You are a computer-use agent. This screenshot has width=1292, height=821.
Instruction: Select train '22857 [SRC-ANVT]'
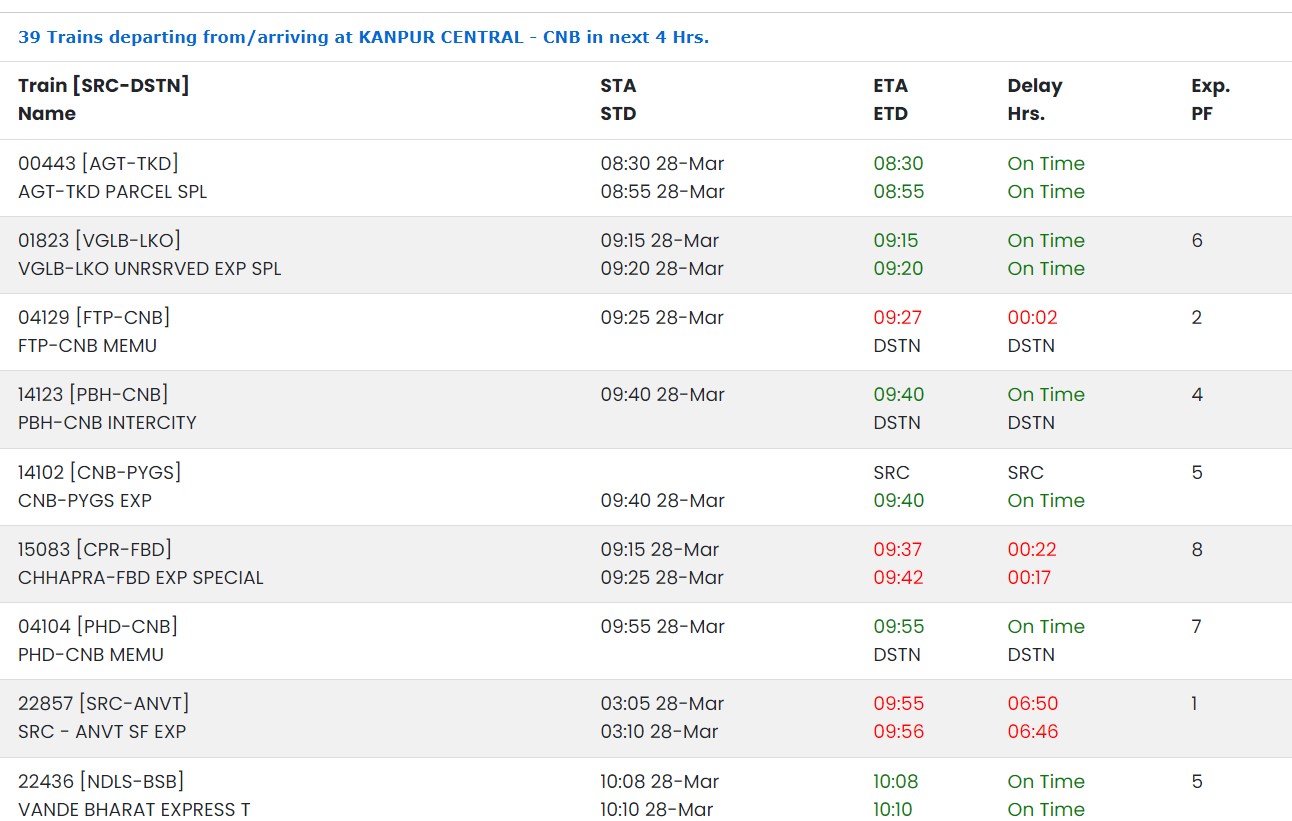[x=103, y=704]
